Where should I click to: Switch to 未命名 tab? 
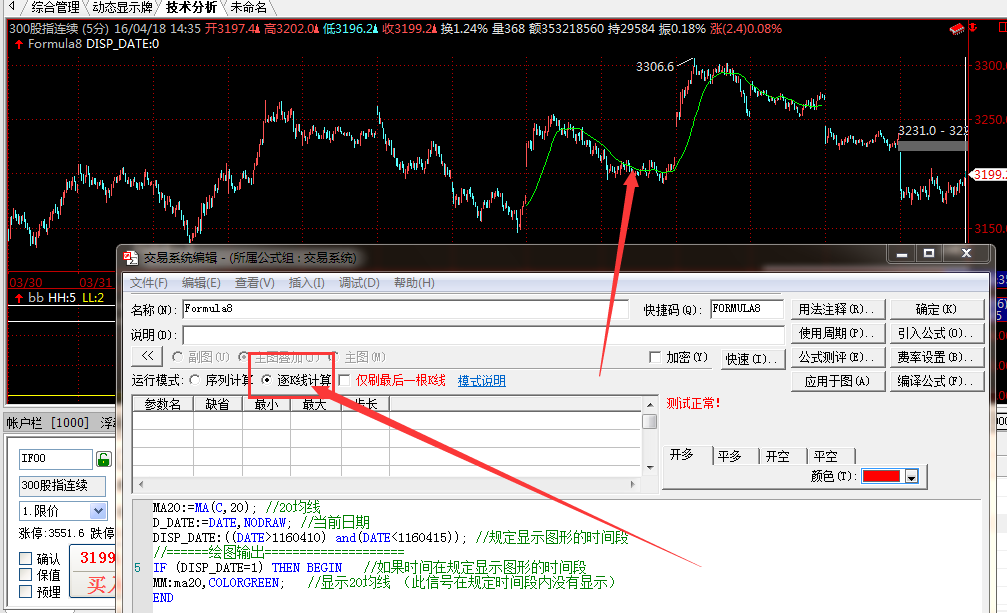(x=249, y=8)
